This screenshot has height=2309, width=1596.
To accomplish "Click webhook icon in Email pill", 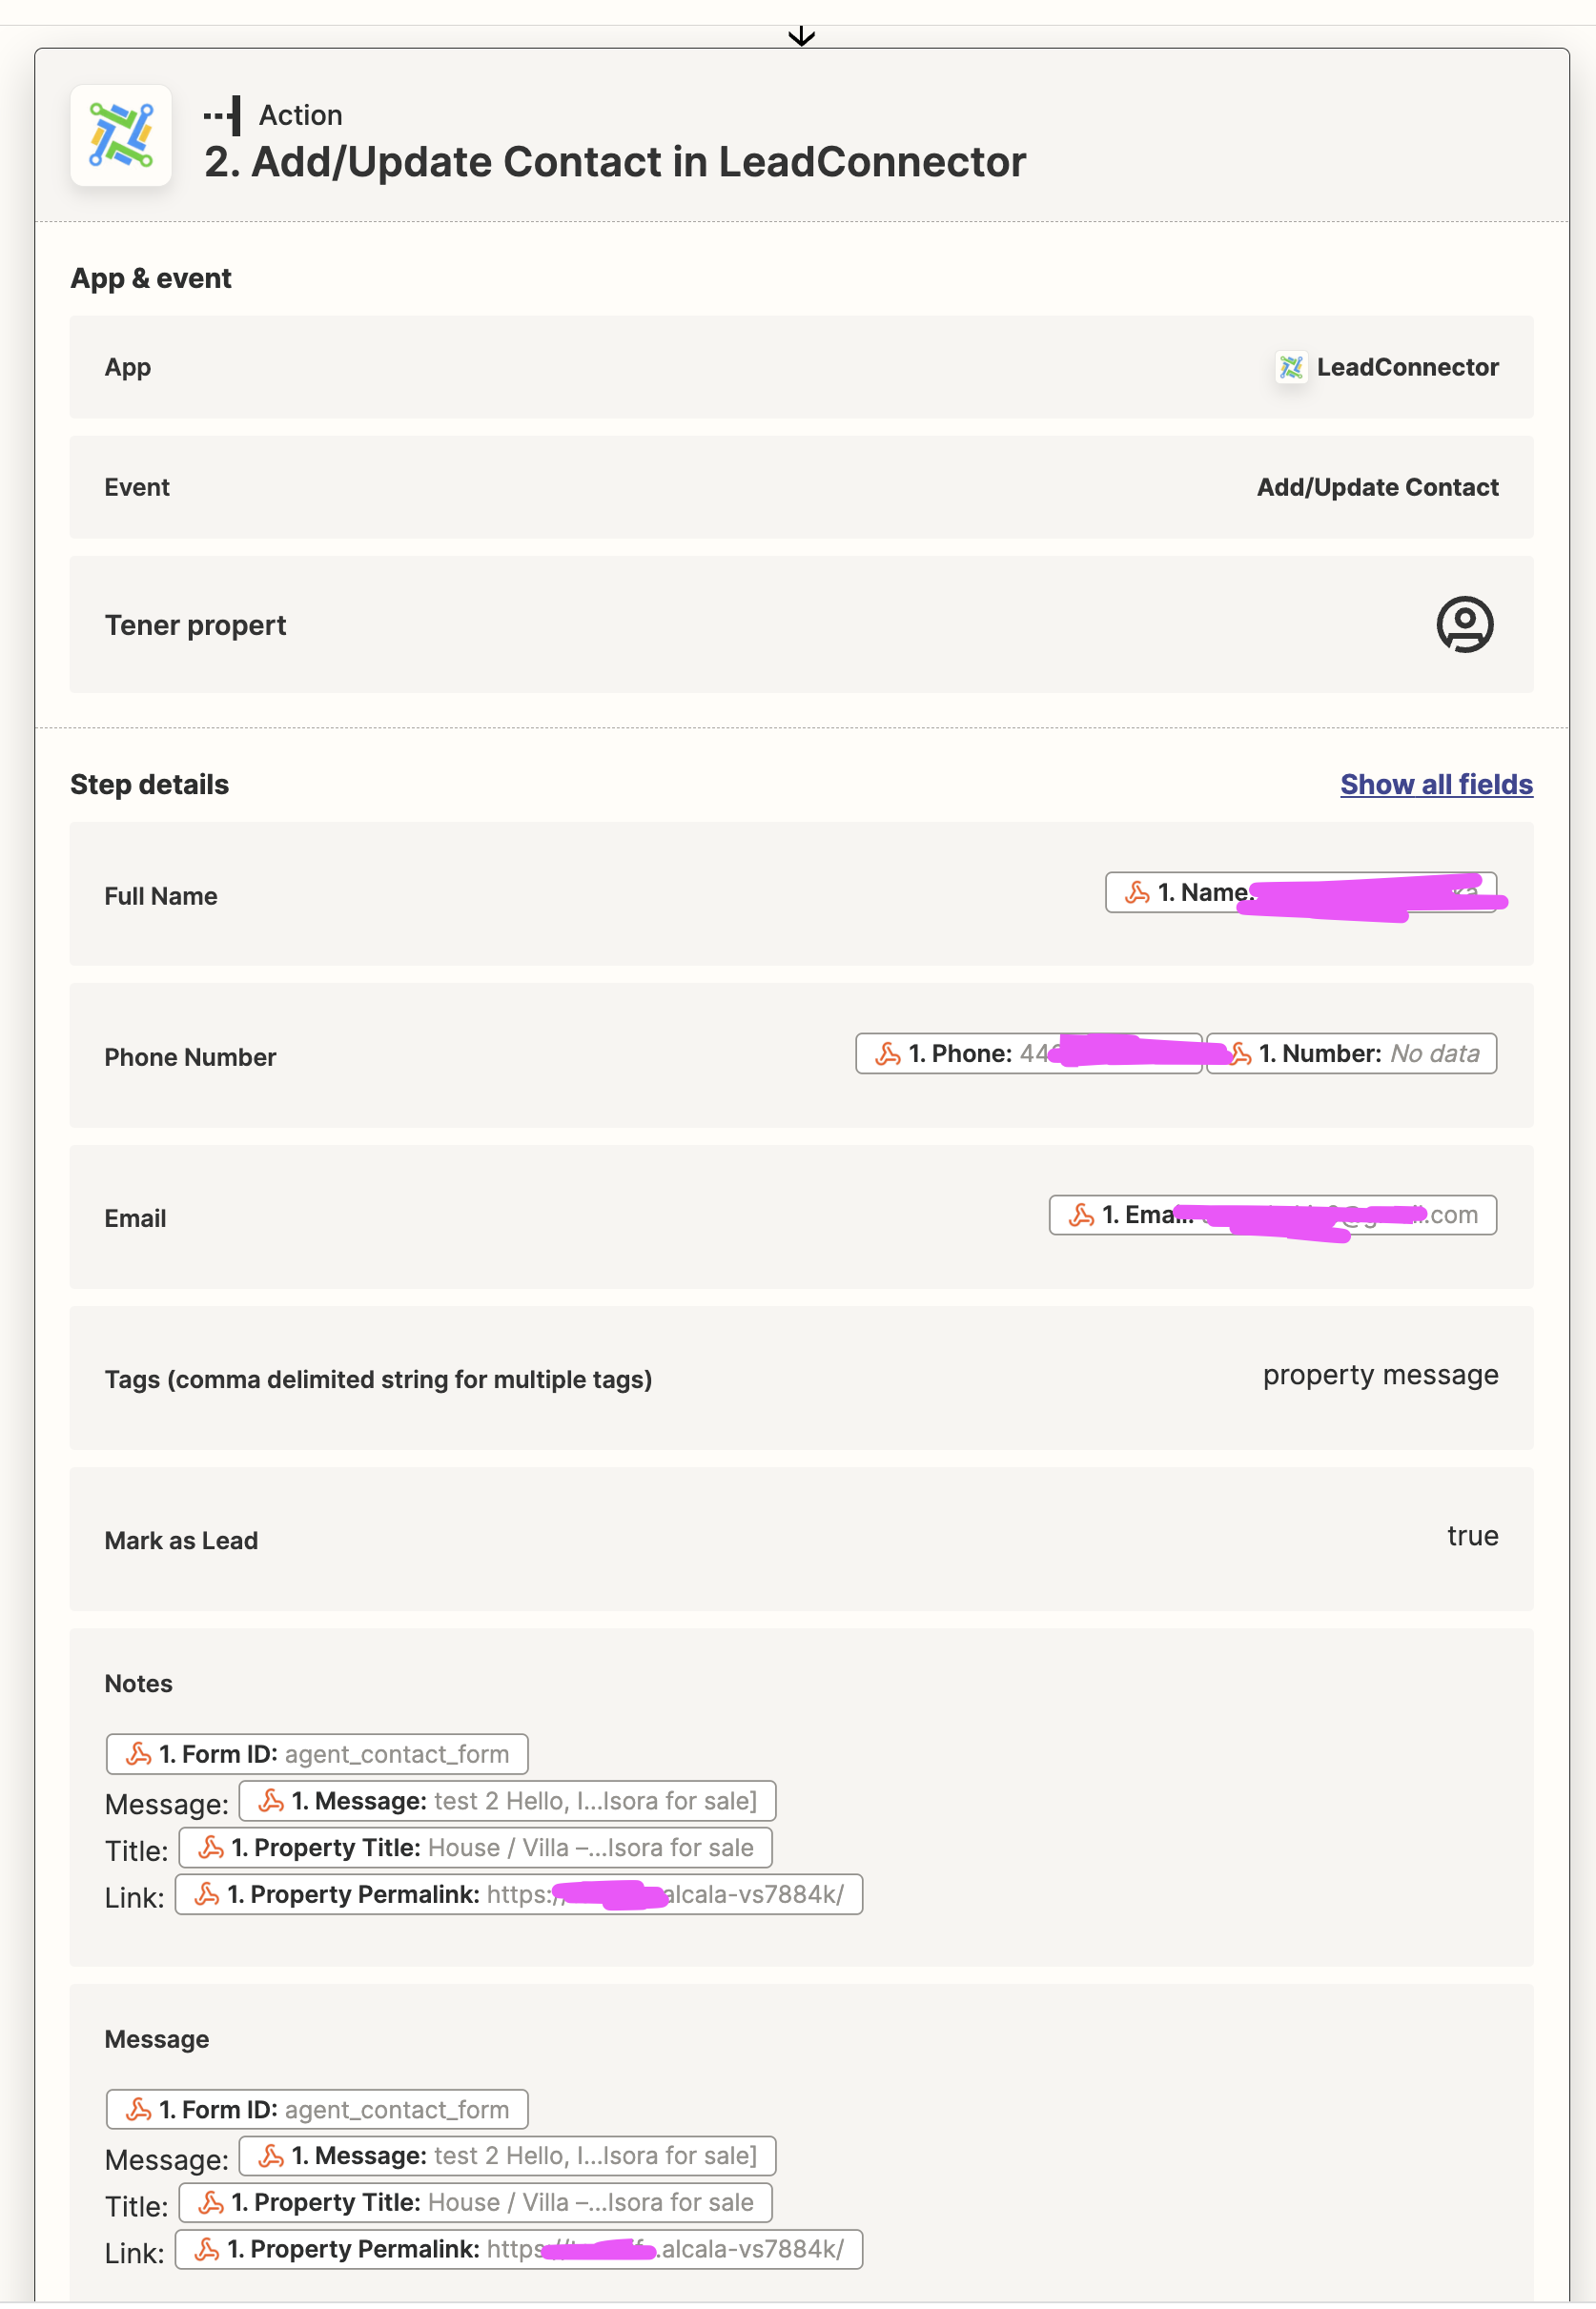I will 1081,1215.
